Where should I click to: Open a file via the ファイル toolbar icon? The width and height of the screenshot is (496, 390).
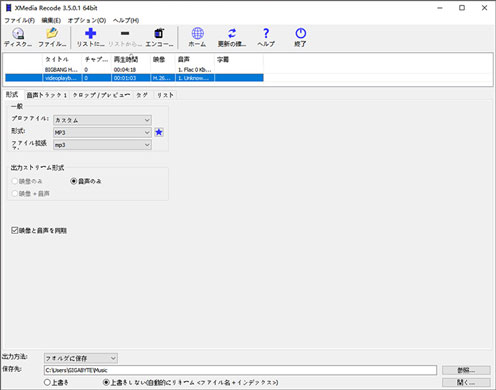(52, 37)
